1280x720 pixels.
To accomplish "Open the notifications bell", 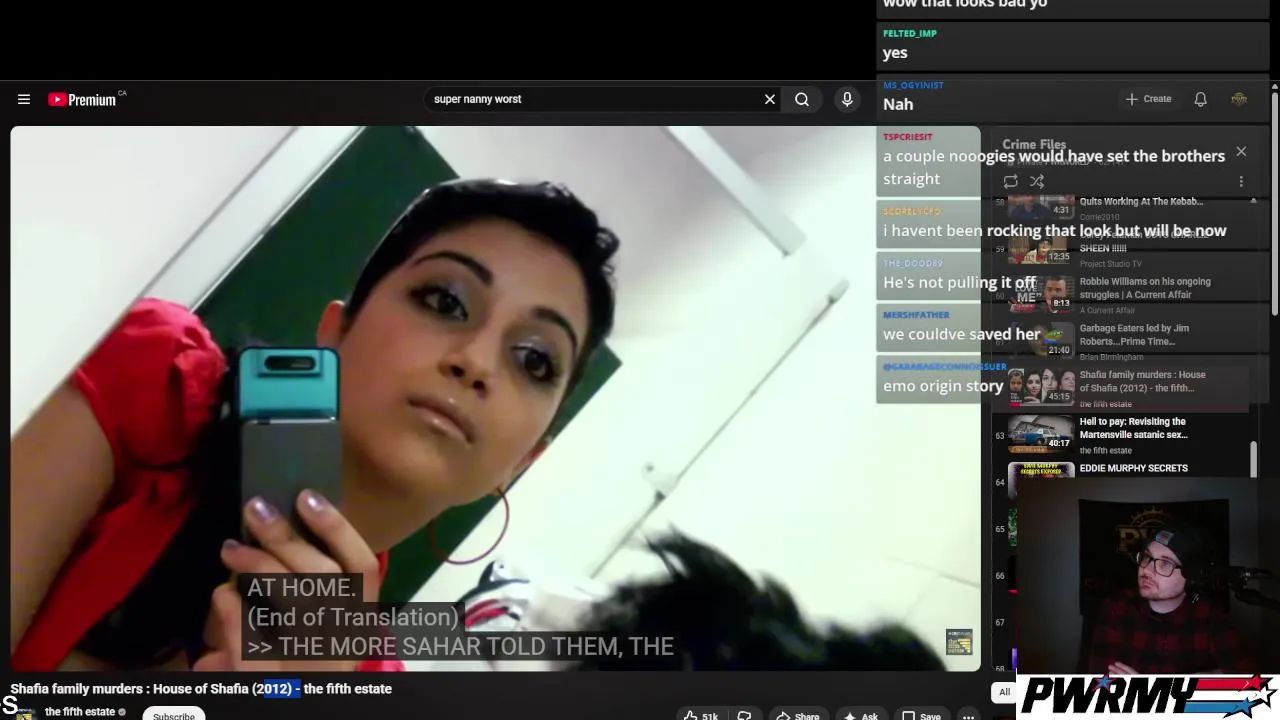I will click(x=1201, y=99).
